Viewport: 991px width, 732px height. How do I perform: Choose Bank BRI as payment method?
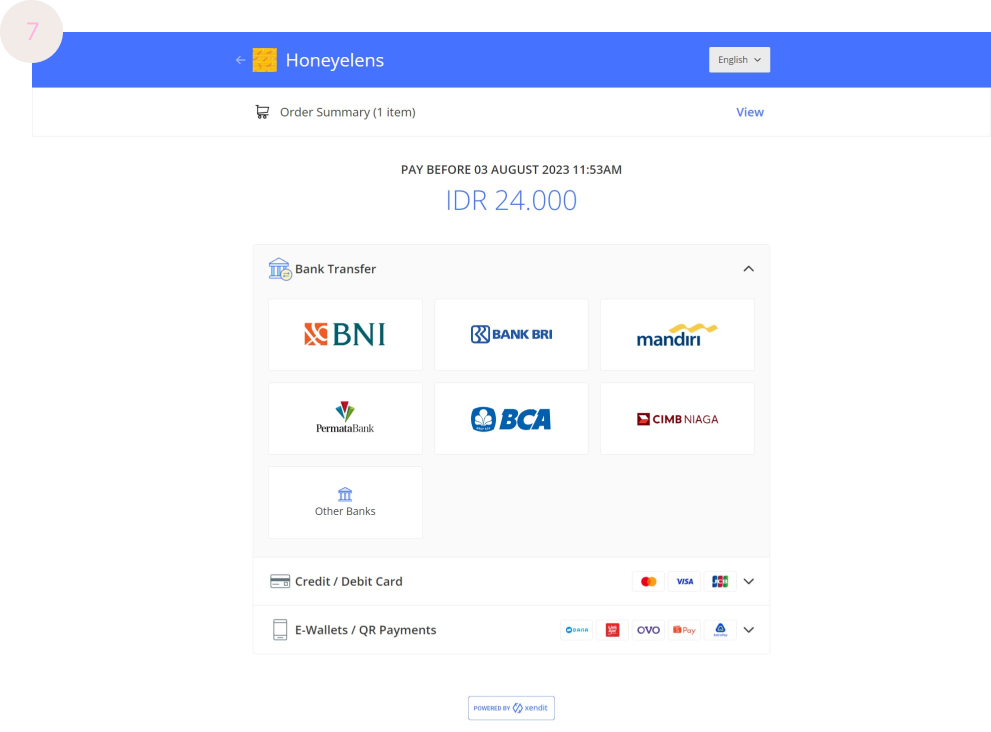(511, 334)
